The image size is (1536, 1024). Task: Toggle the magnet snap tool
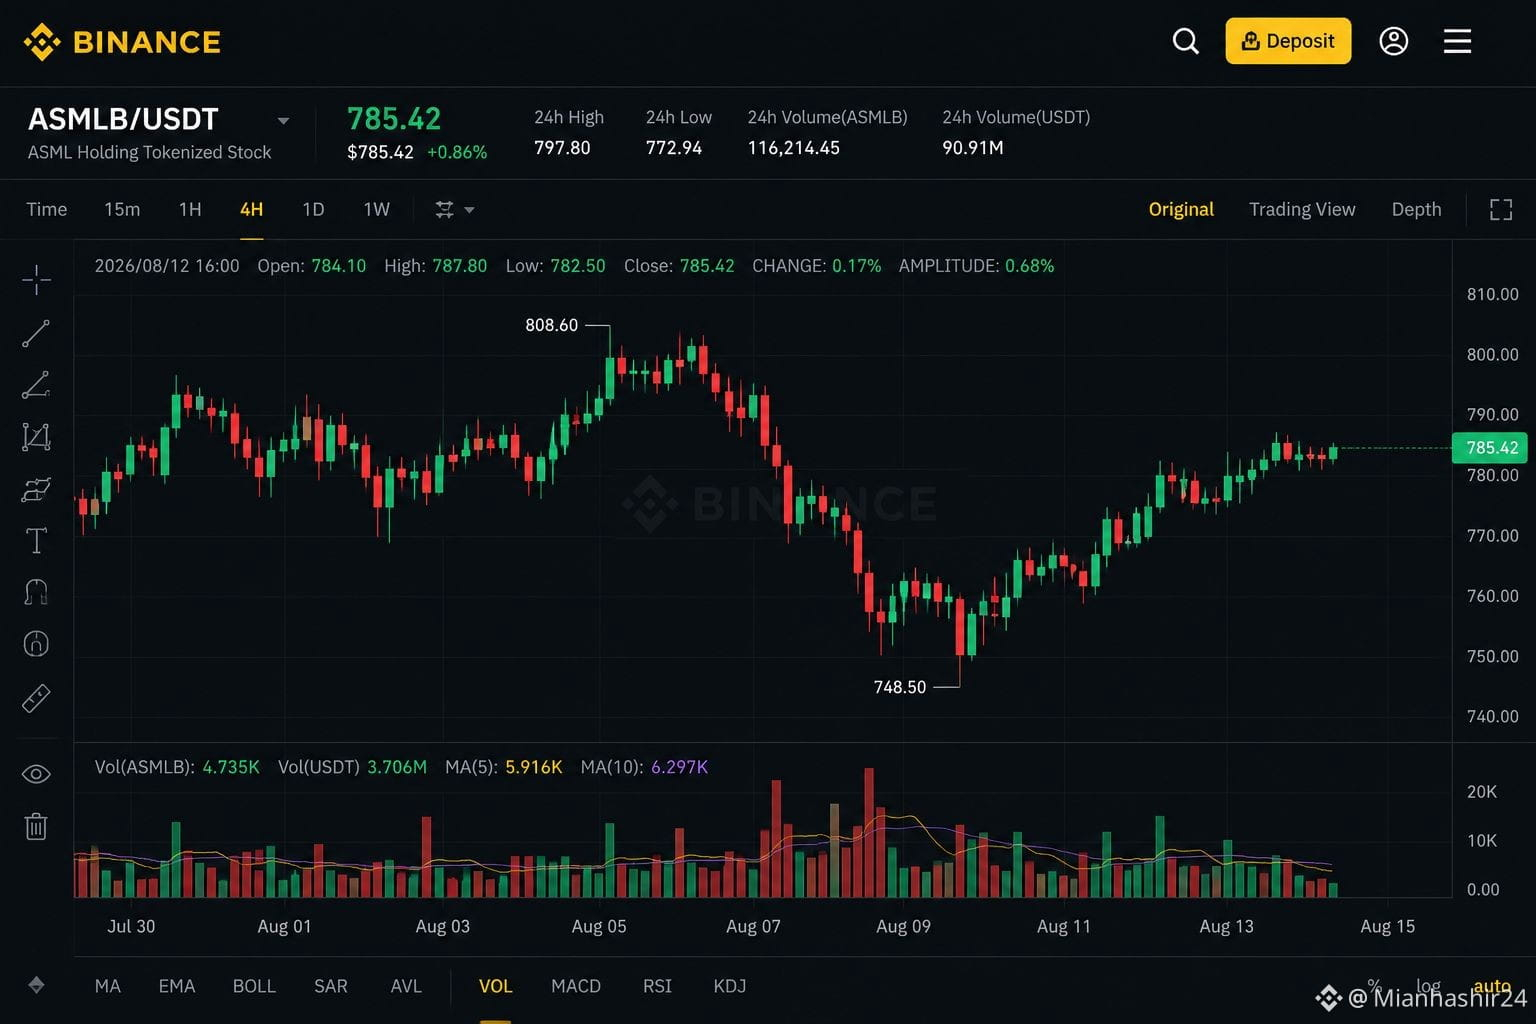tap(36, 592)
